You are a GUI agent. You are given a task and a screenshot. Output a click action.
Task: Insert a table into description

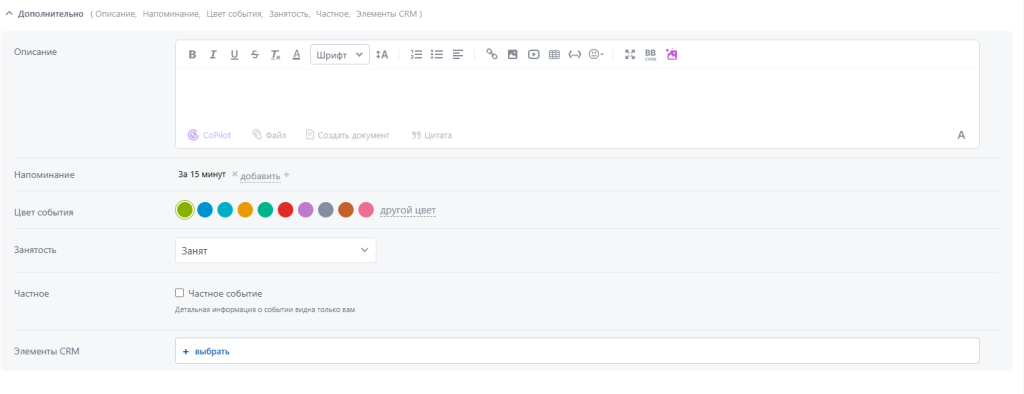point(554,55)
